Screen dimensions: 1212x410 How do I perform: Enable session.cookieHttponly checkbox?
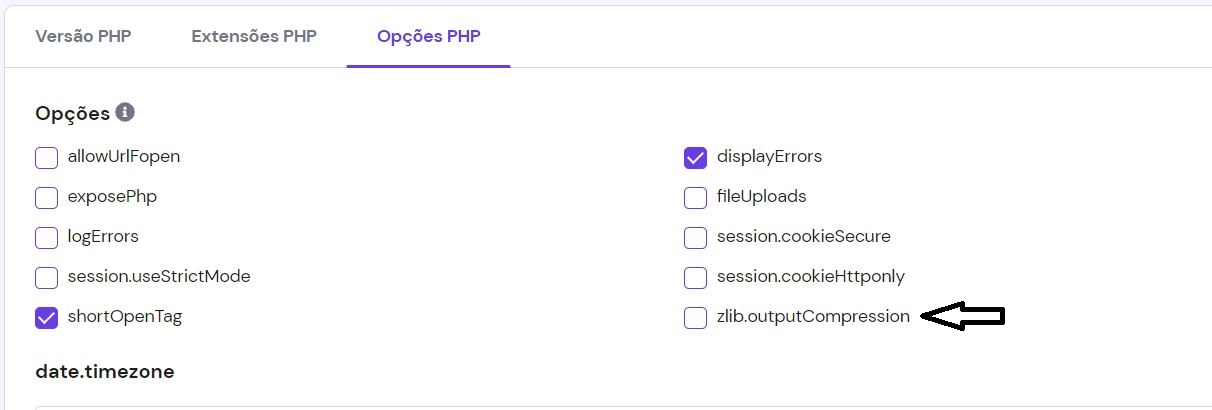(695, 277)
